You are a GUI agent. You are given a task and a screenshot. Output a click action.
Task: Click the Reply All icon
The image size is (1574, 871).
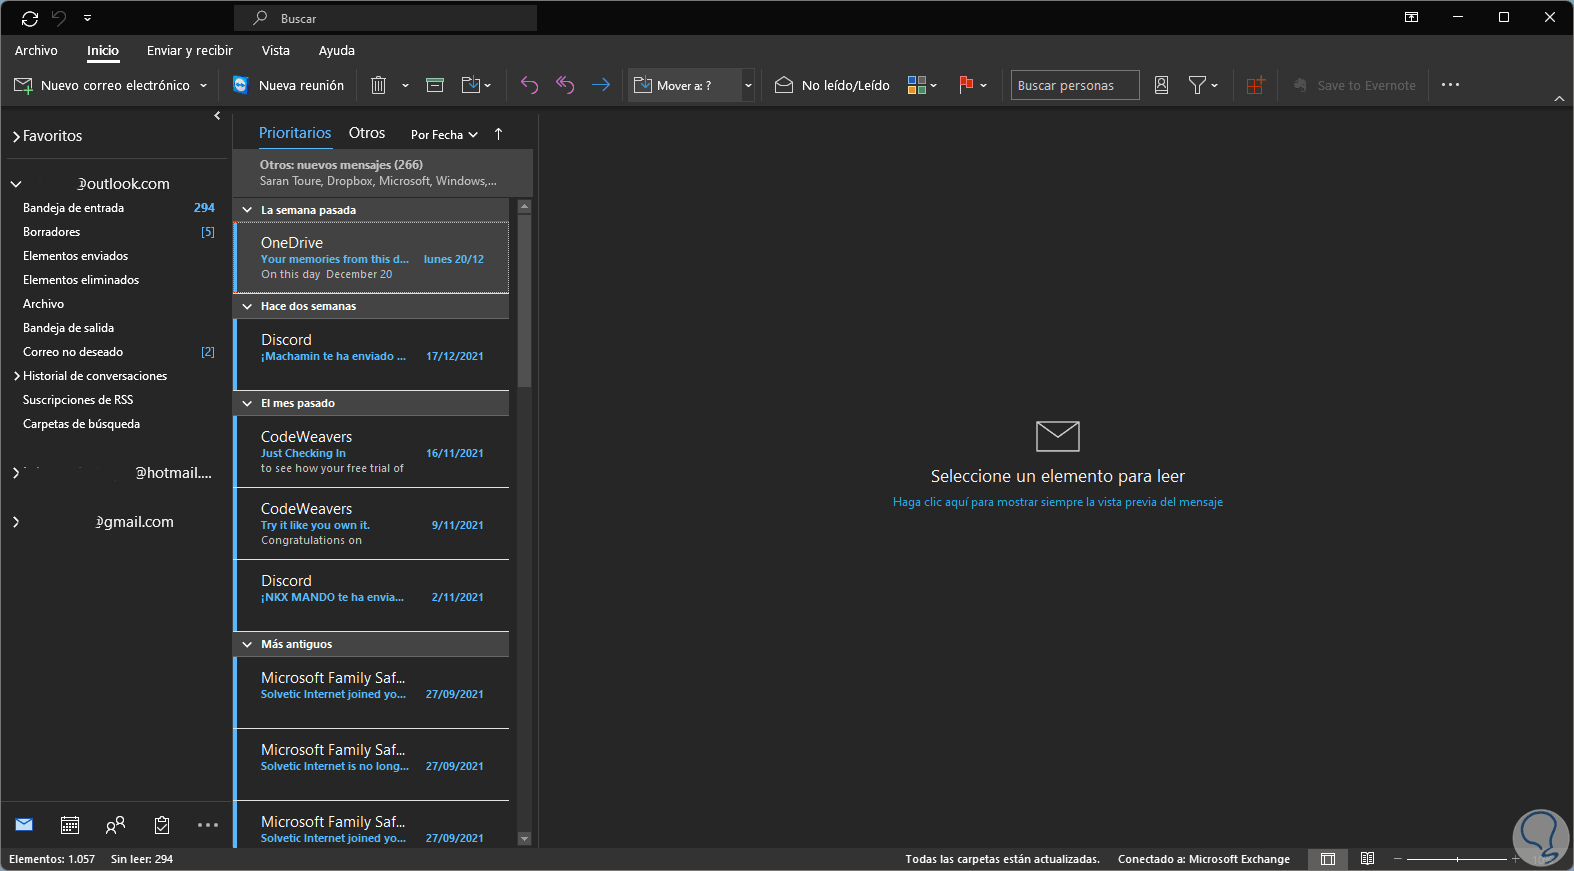click(565, 85)
